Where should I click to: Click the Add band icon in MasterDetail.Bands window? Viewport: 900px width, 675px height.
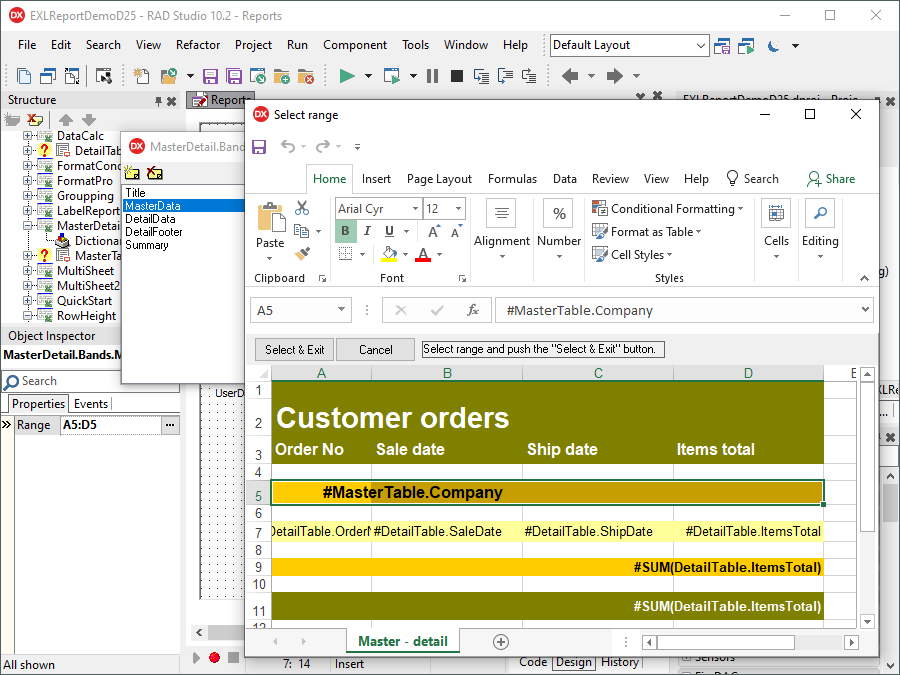132,173
